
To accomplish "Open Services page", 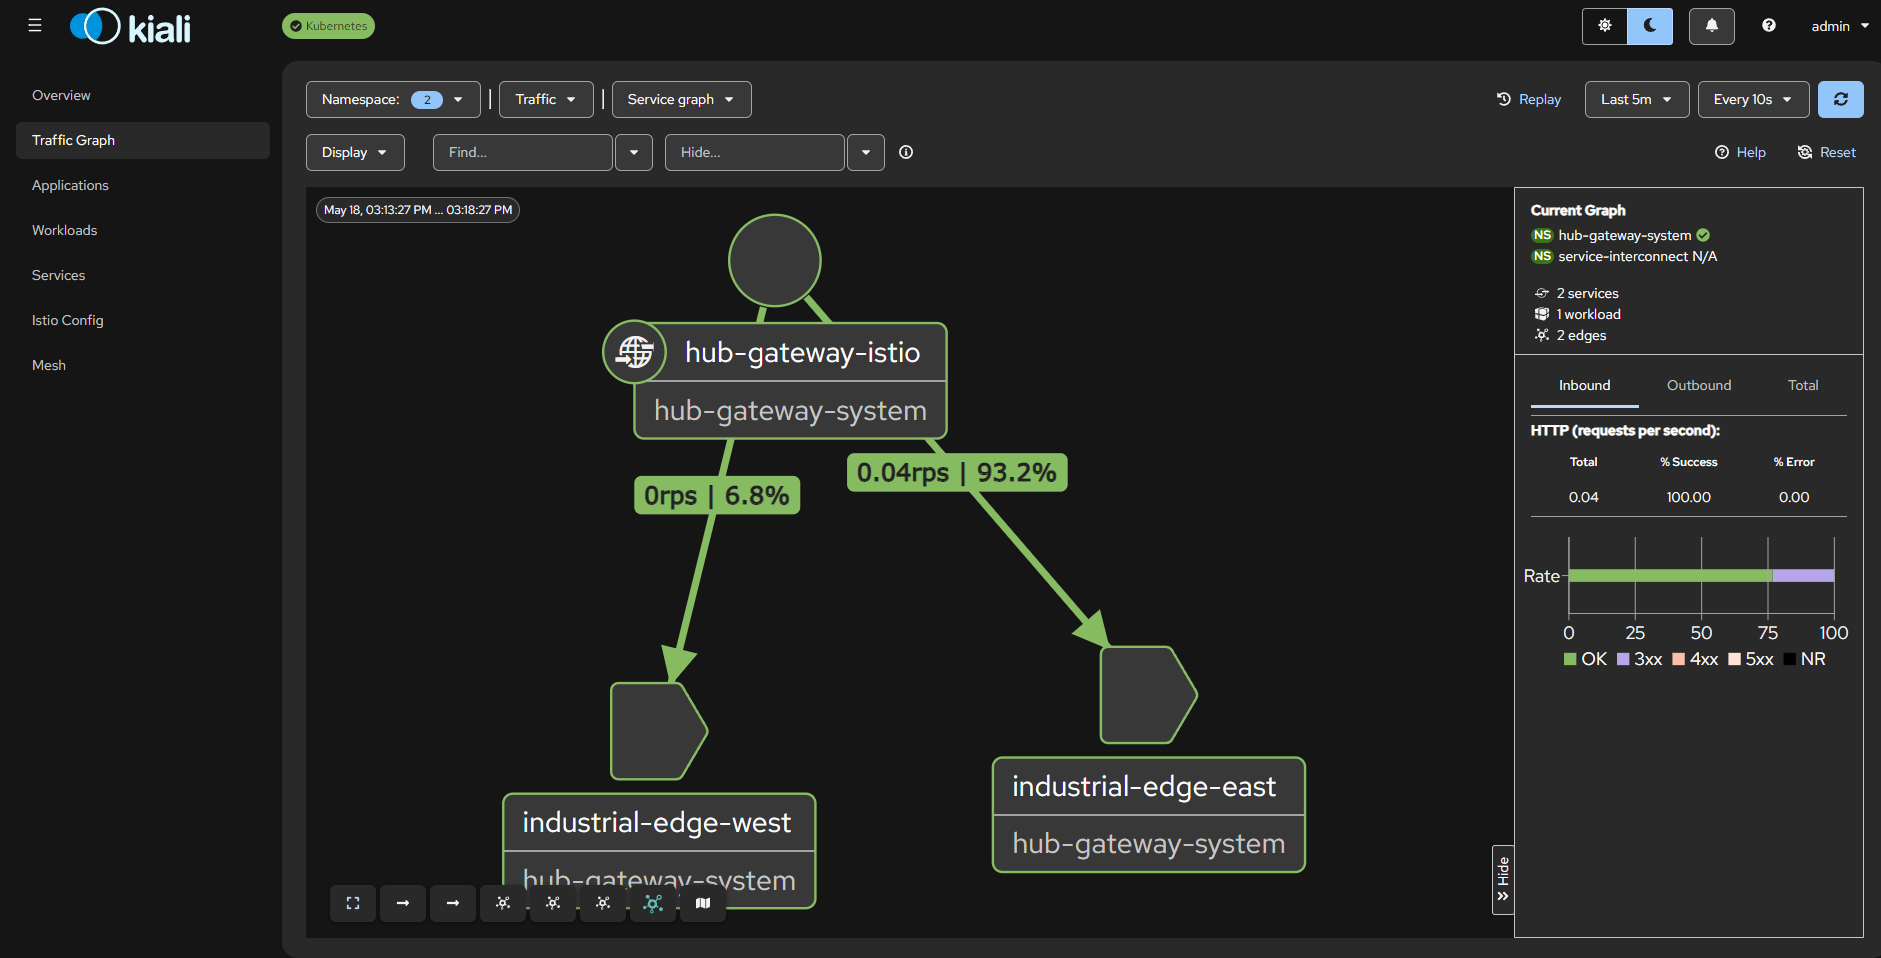I will click(58, 275).
